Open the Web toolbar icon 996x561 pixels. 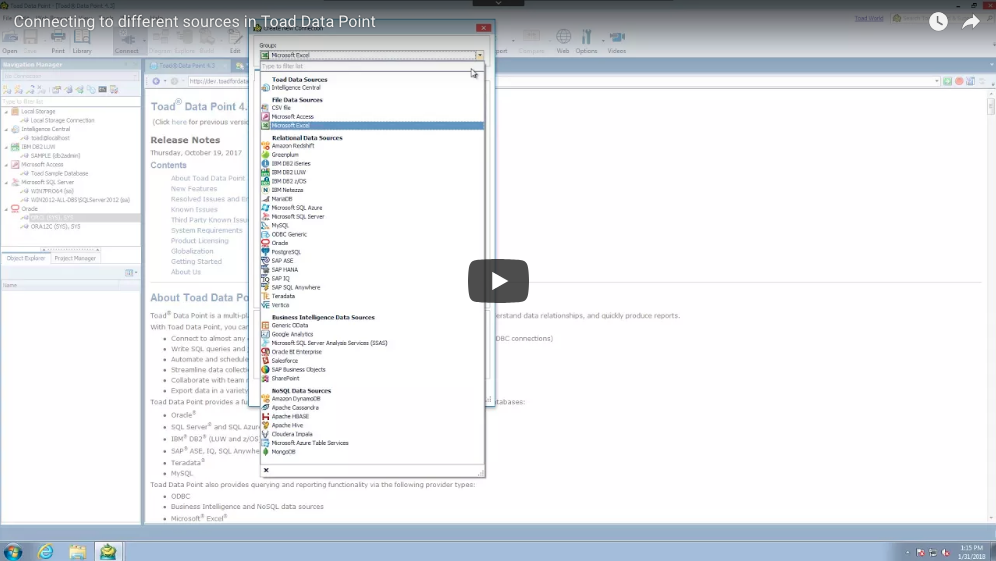[x=563, y=42]
